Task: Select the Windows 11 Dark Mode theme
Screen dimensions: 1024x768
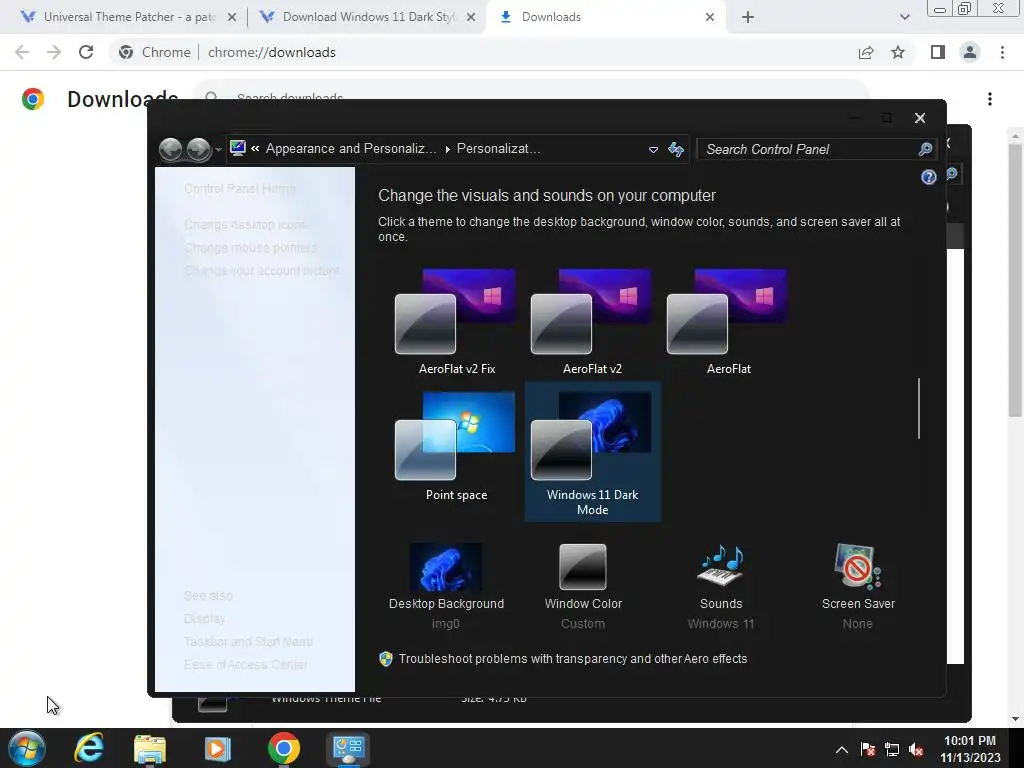Action: click(x=592, y=452)
